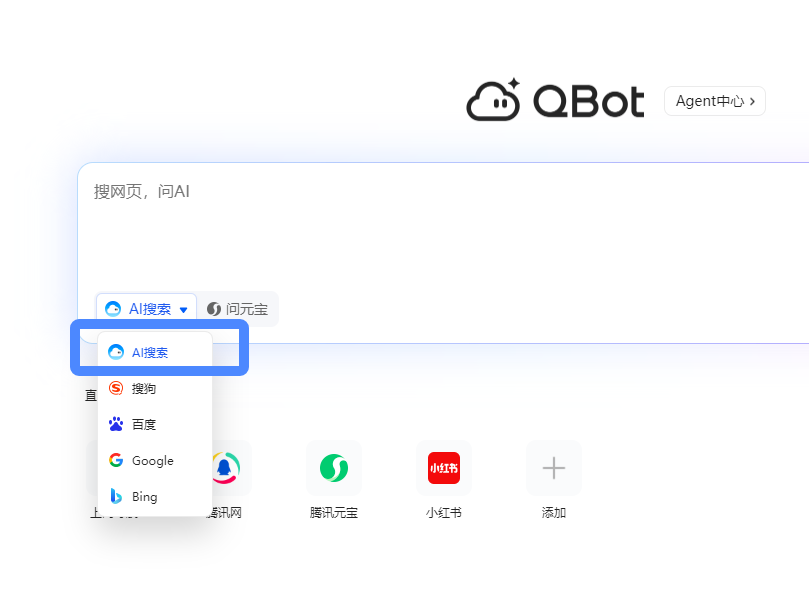Click the 添加 label under the plus
This screenshot has width=809, height=589.
(553, 513)
